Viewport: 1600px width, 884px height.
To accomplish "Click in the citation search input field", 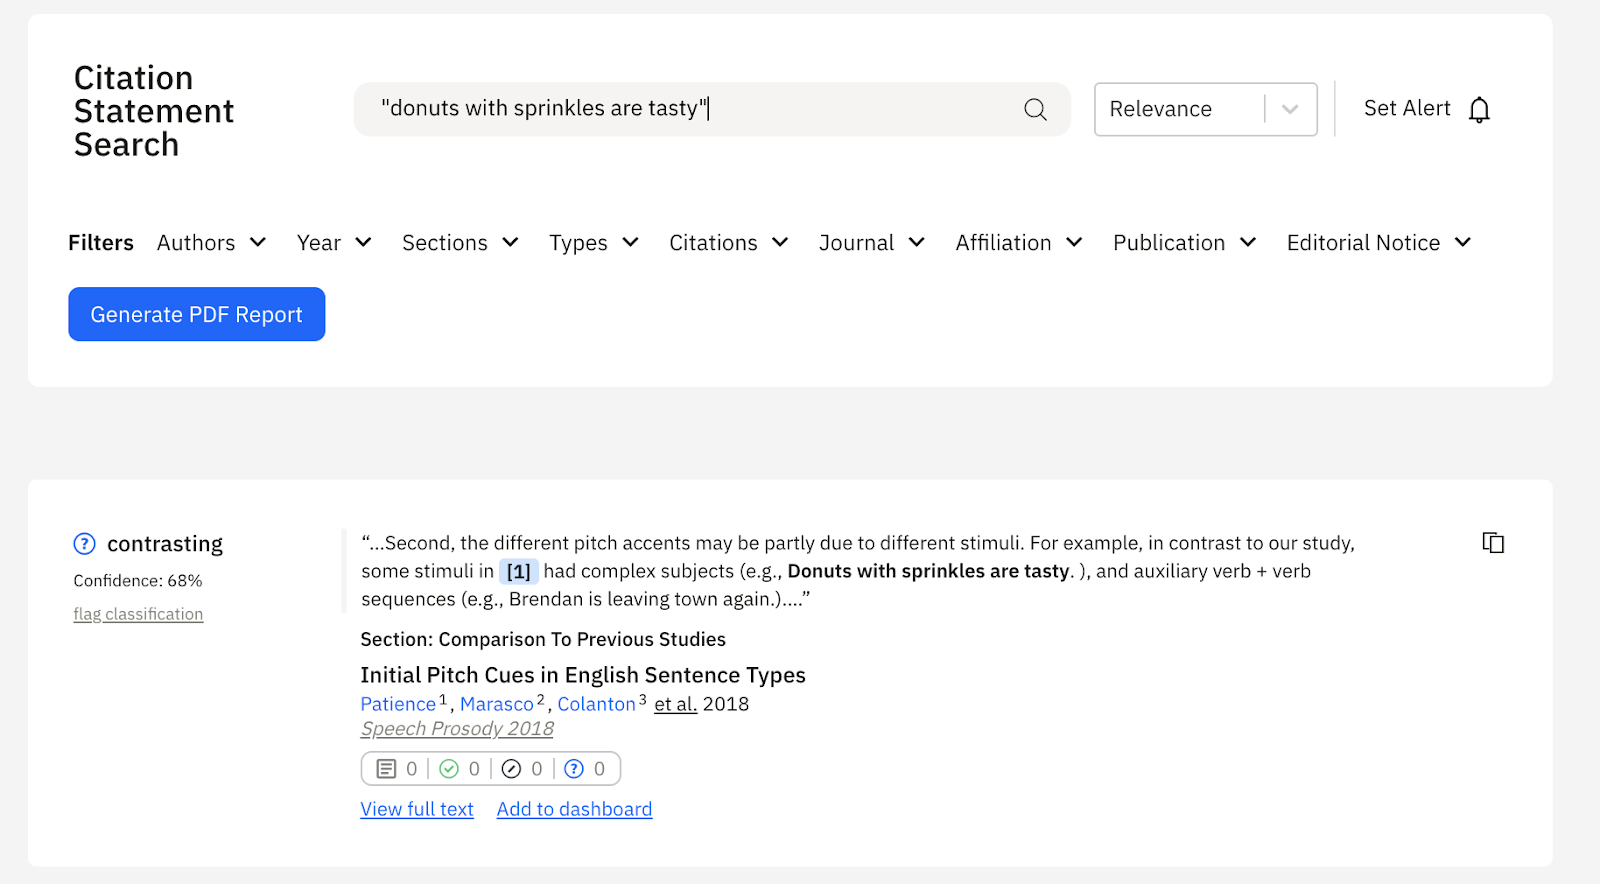I will 690,109.
